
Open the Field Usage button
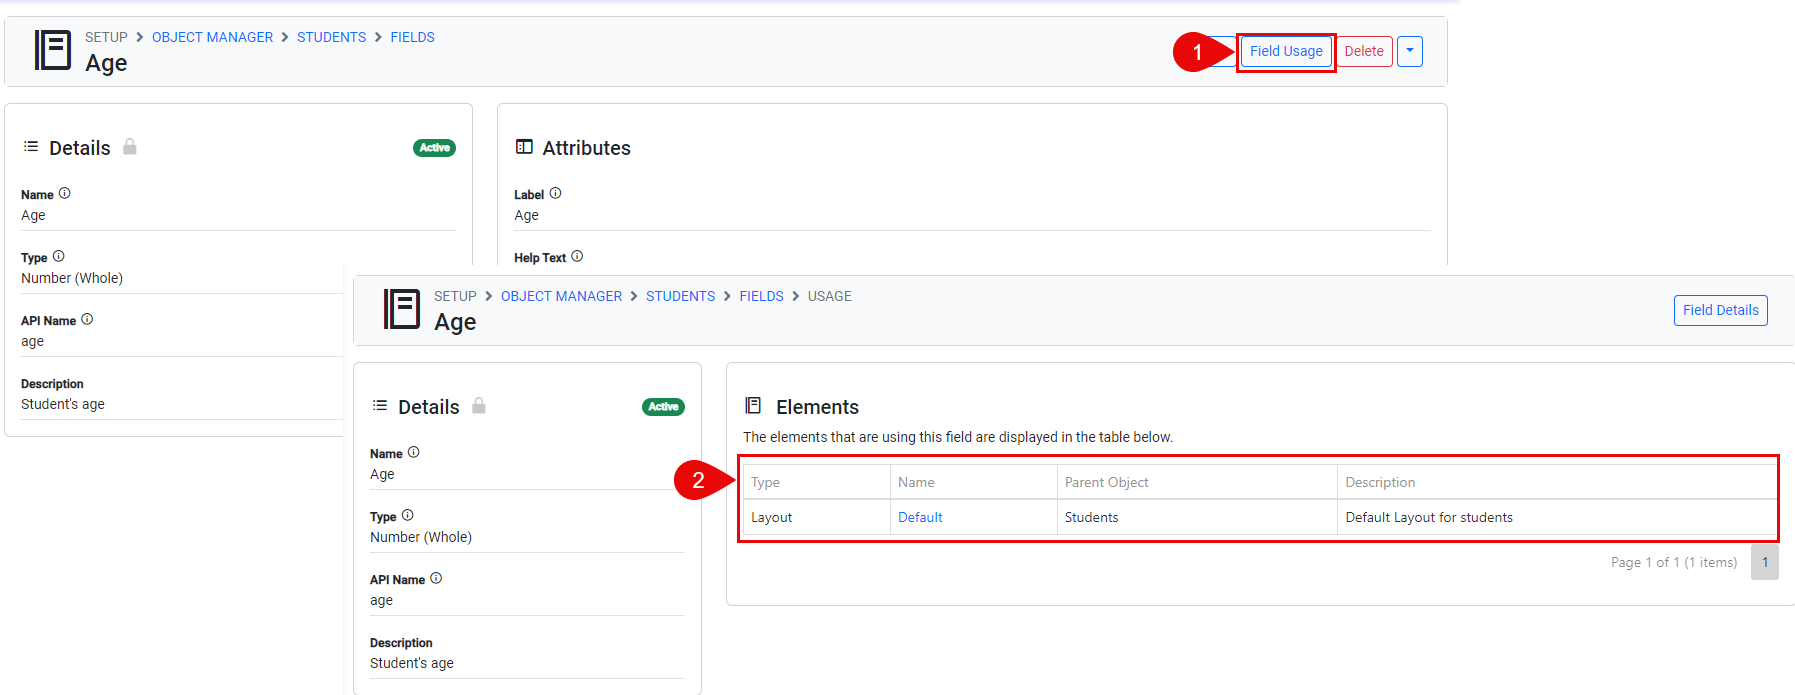(1285, 51)
